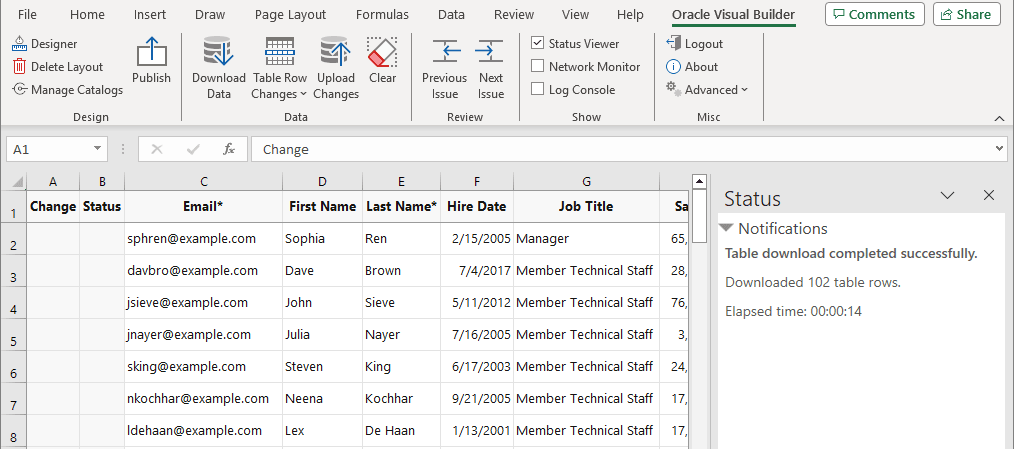1014x449 pixels.
Task: Click the vertical scrollbar thumb
Action: point(699,215)
